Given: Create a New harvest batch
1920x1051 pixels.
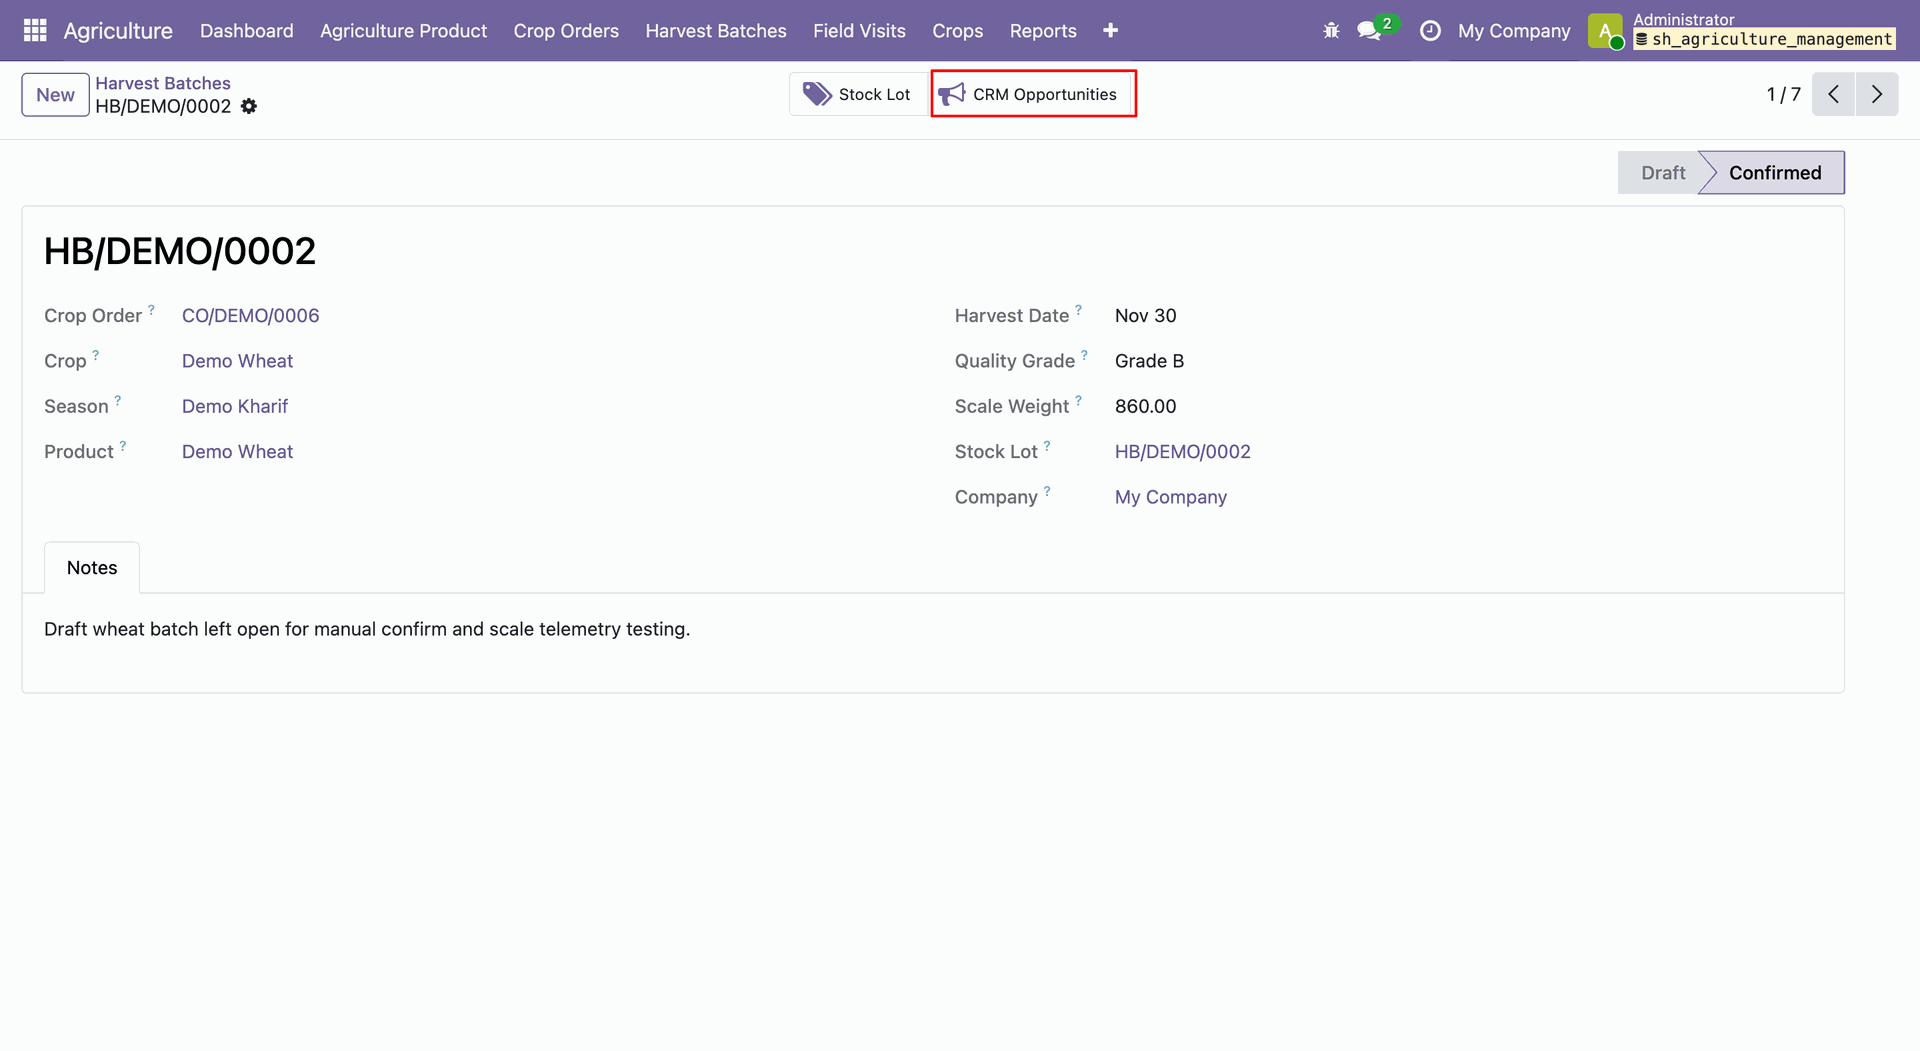Looking at the screenshot, I should click(55, 95).
